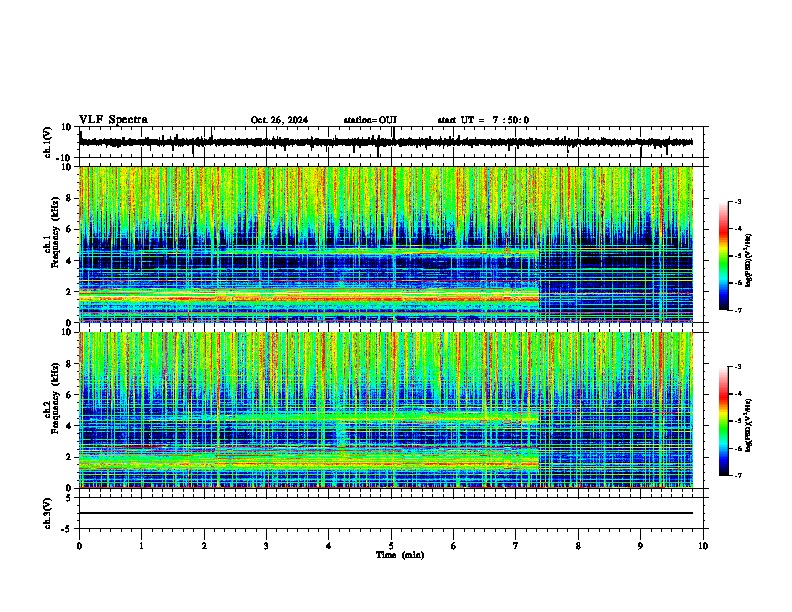Click the "start UT = 7:50:0" text
The image size is (792, 612).
point(483,120)
